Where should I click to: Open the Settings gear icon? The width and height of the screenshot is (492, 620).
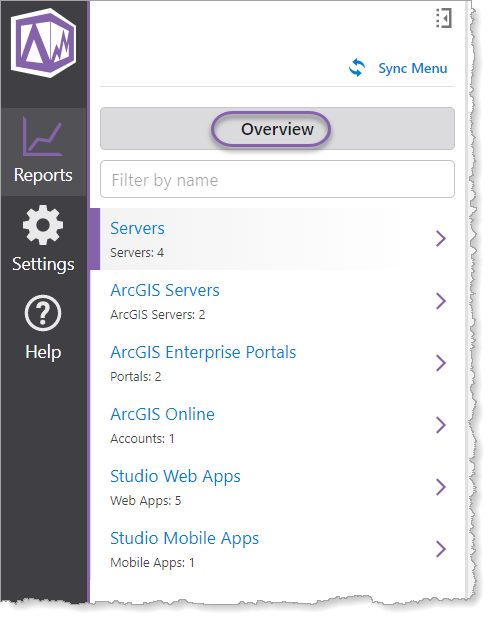click(43, 225)
